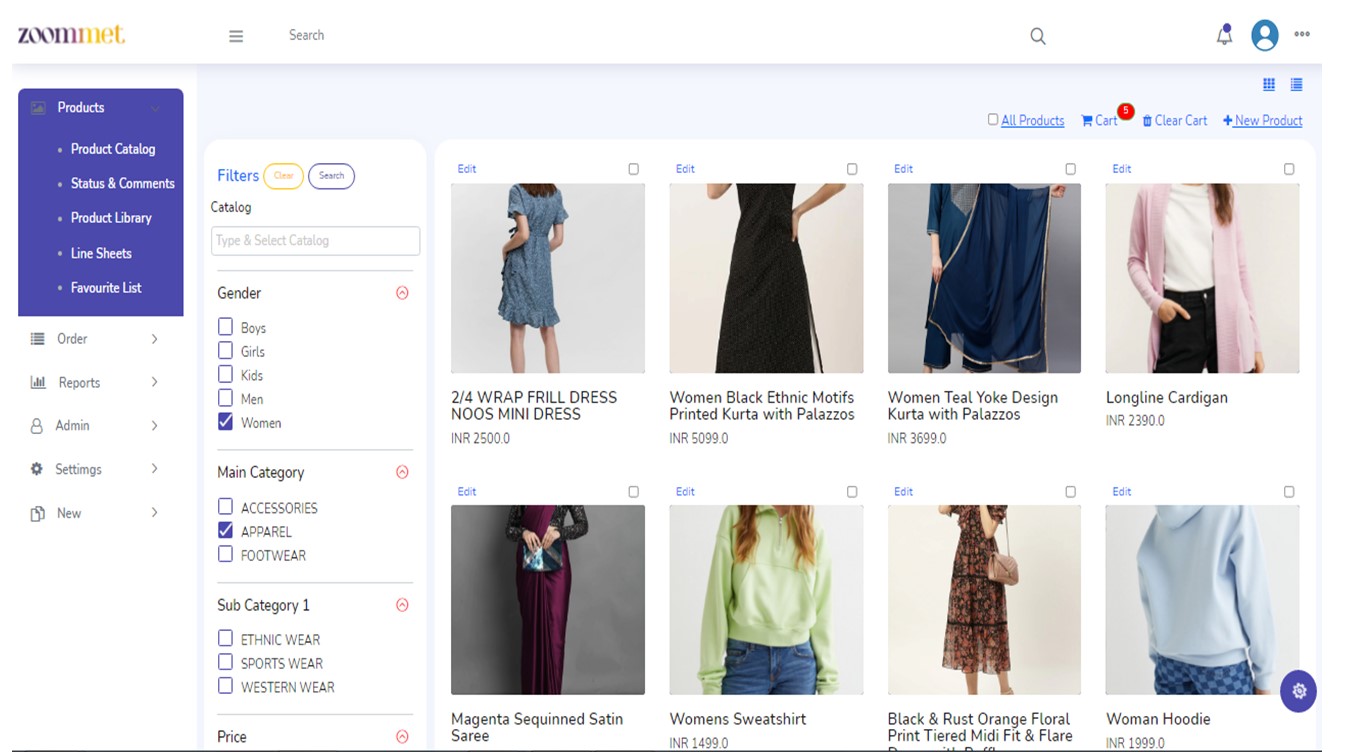
Task: Open the search icon in the top bar
Action: 1037,35
